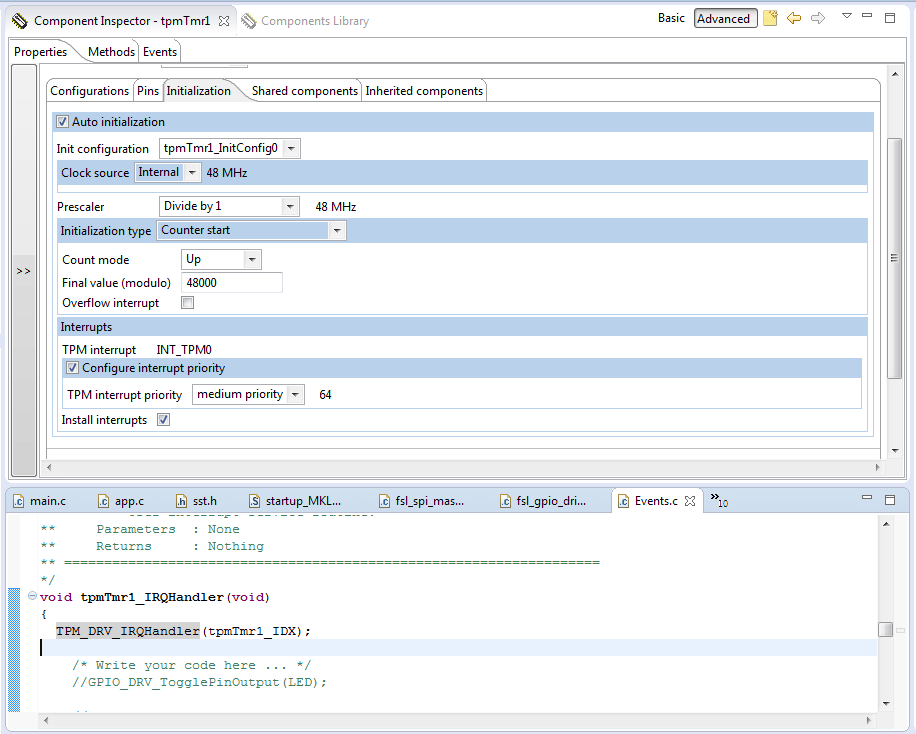Maximize the code editor area
The width and height of the screenshot is (916, 734).
pyautogui.click(x=890, y=500)
